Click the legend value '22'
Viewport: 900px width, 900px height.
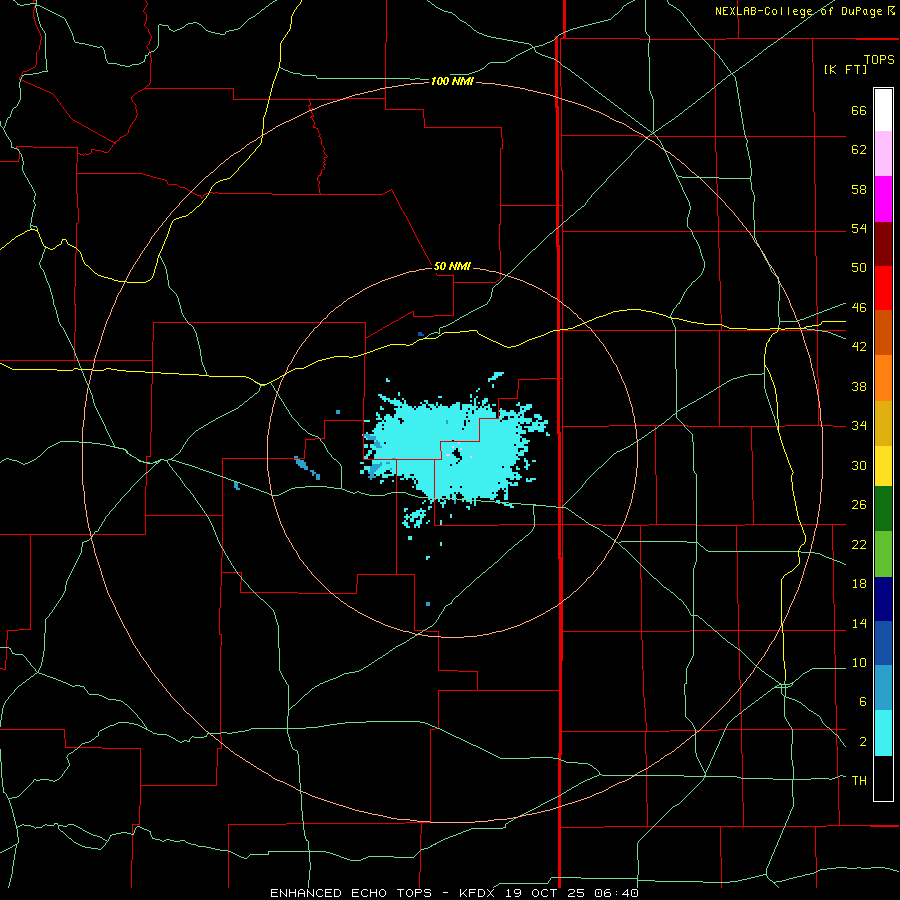(x=859, y=544)
